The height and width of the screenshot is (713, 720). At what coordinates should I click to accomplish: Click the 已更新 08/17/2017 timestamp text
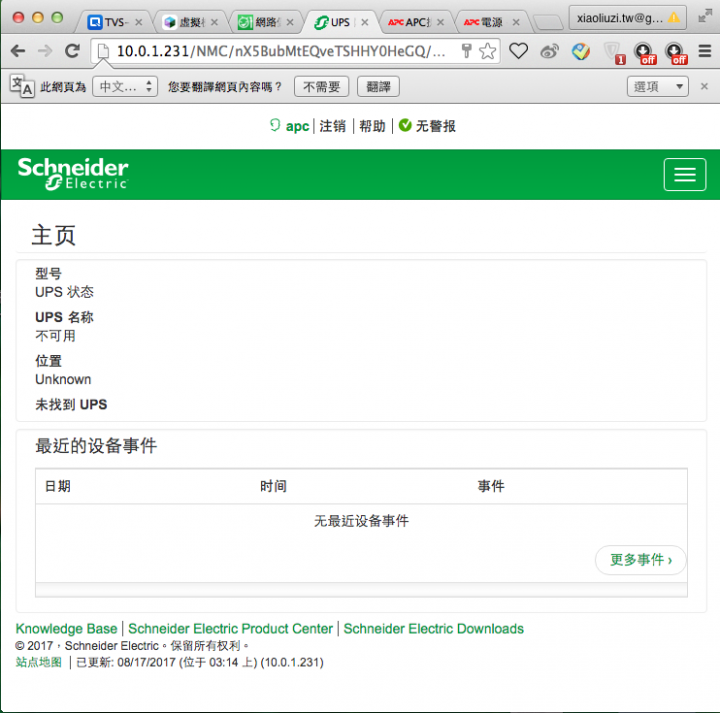(x=200, y=662)
